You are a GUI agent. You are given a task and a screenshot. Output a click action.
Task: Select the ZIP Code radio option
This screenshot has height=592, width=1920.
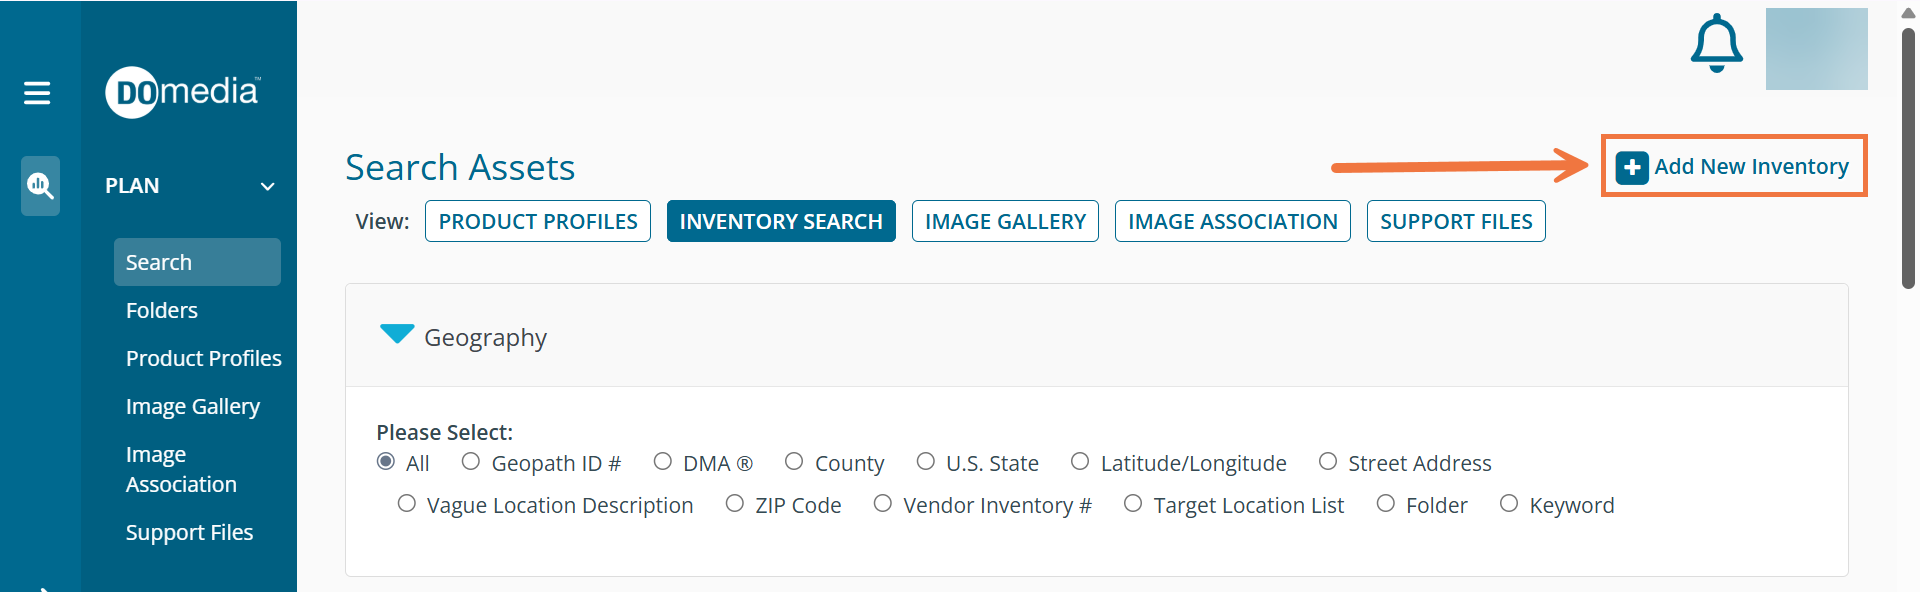[x=735, y=503]
